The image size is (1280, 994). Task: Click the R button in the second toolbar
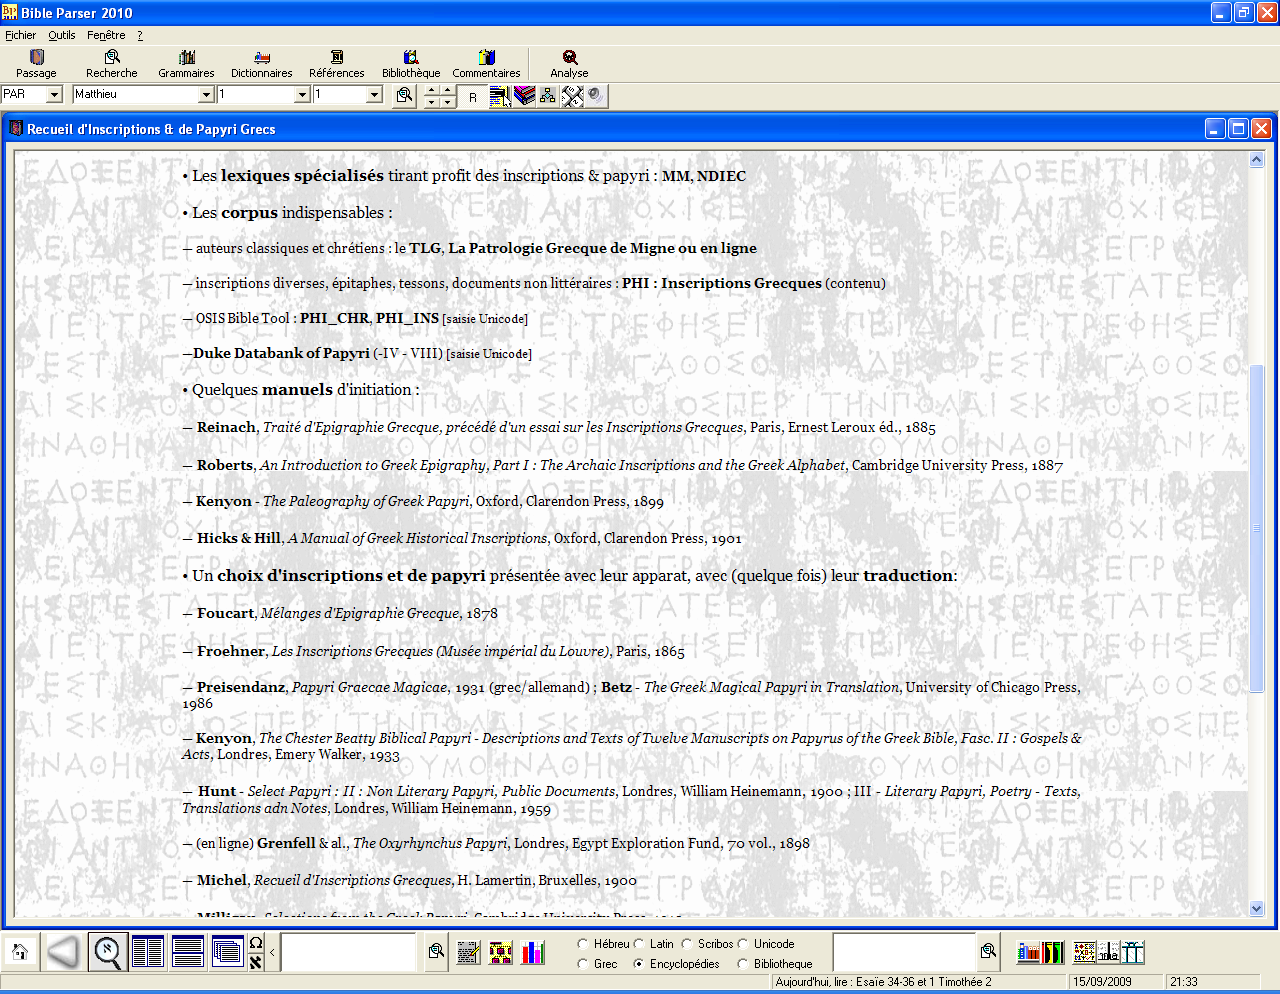coord(473,96)
